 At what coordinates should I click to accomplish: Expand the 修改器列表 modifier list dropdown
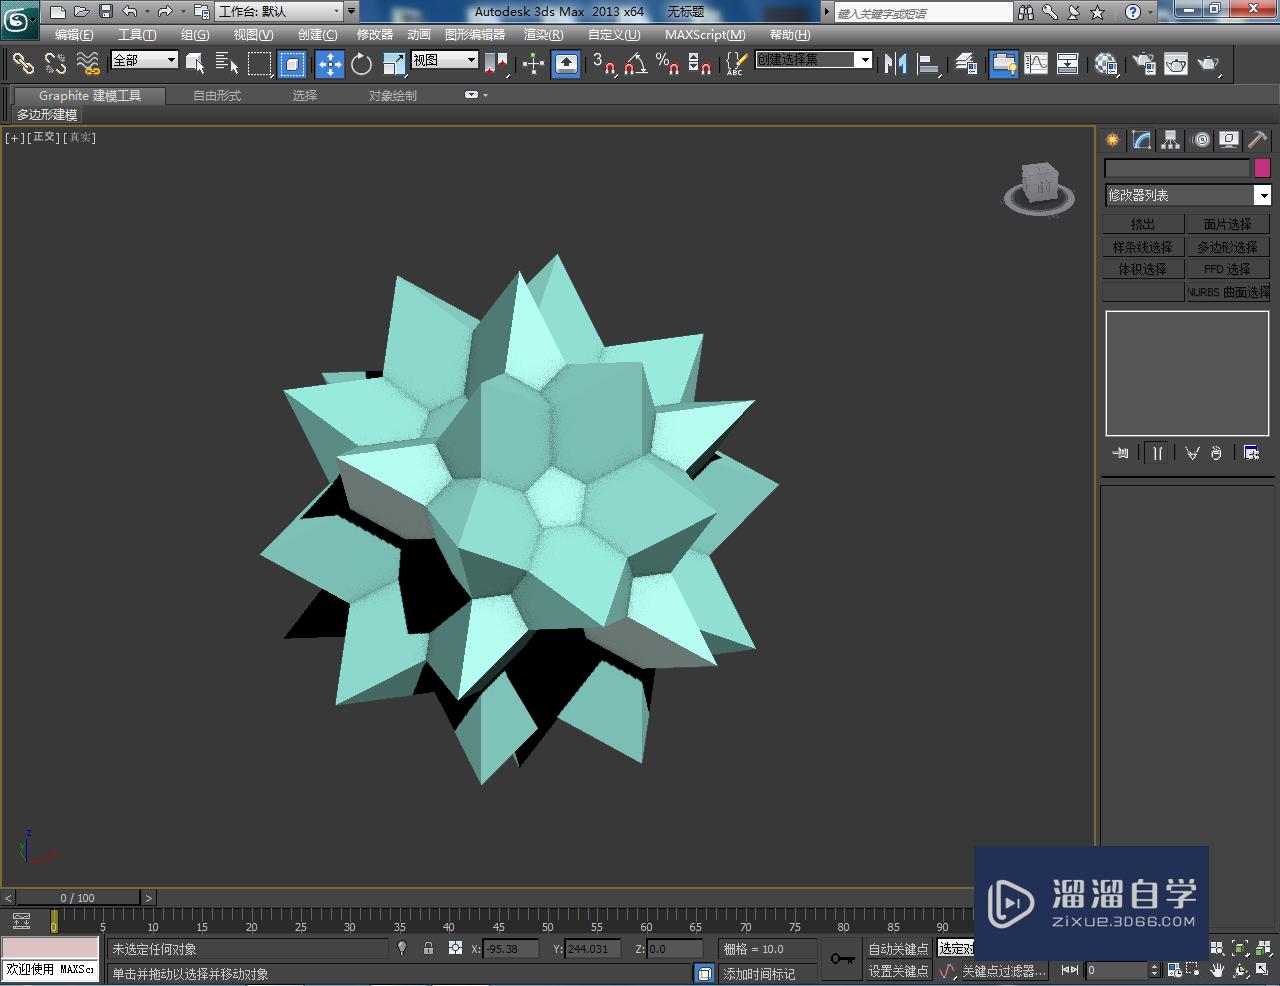(1187, 195)
